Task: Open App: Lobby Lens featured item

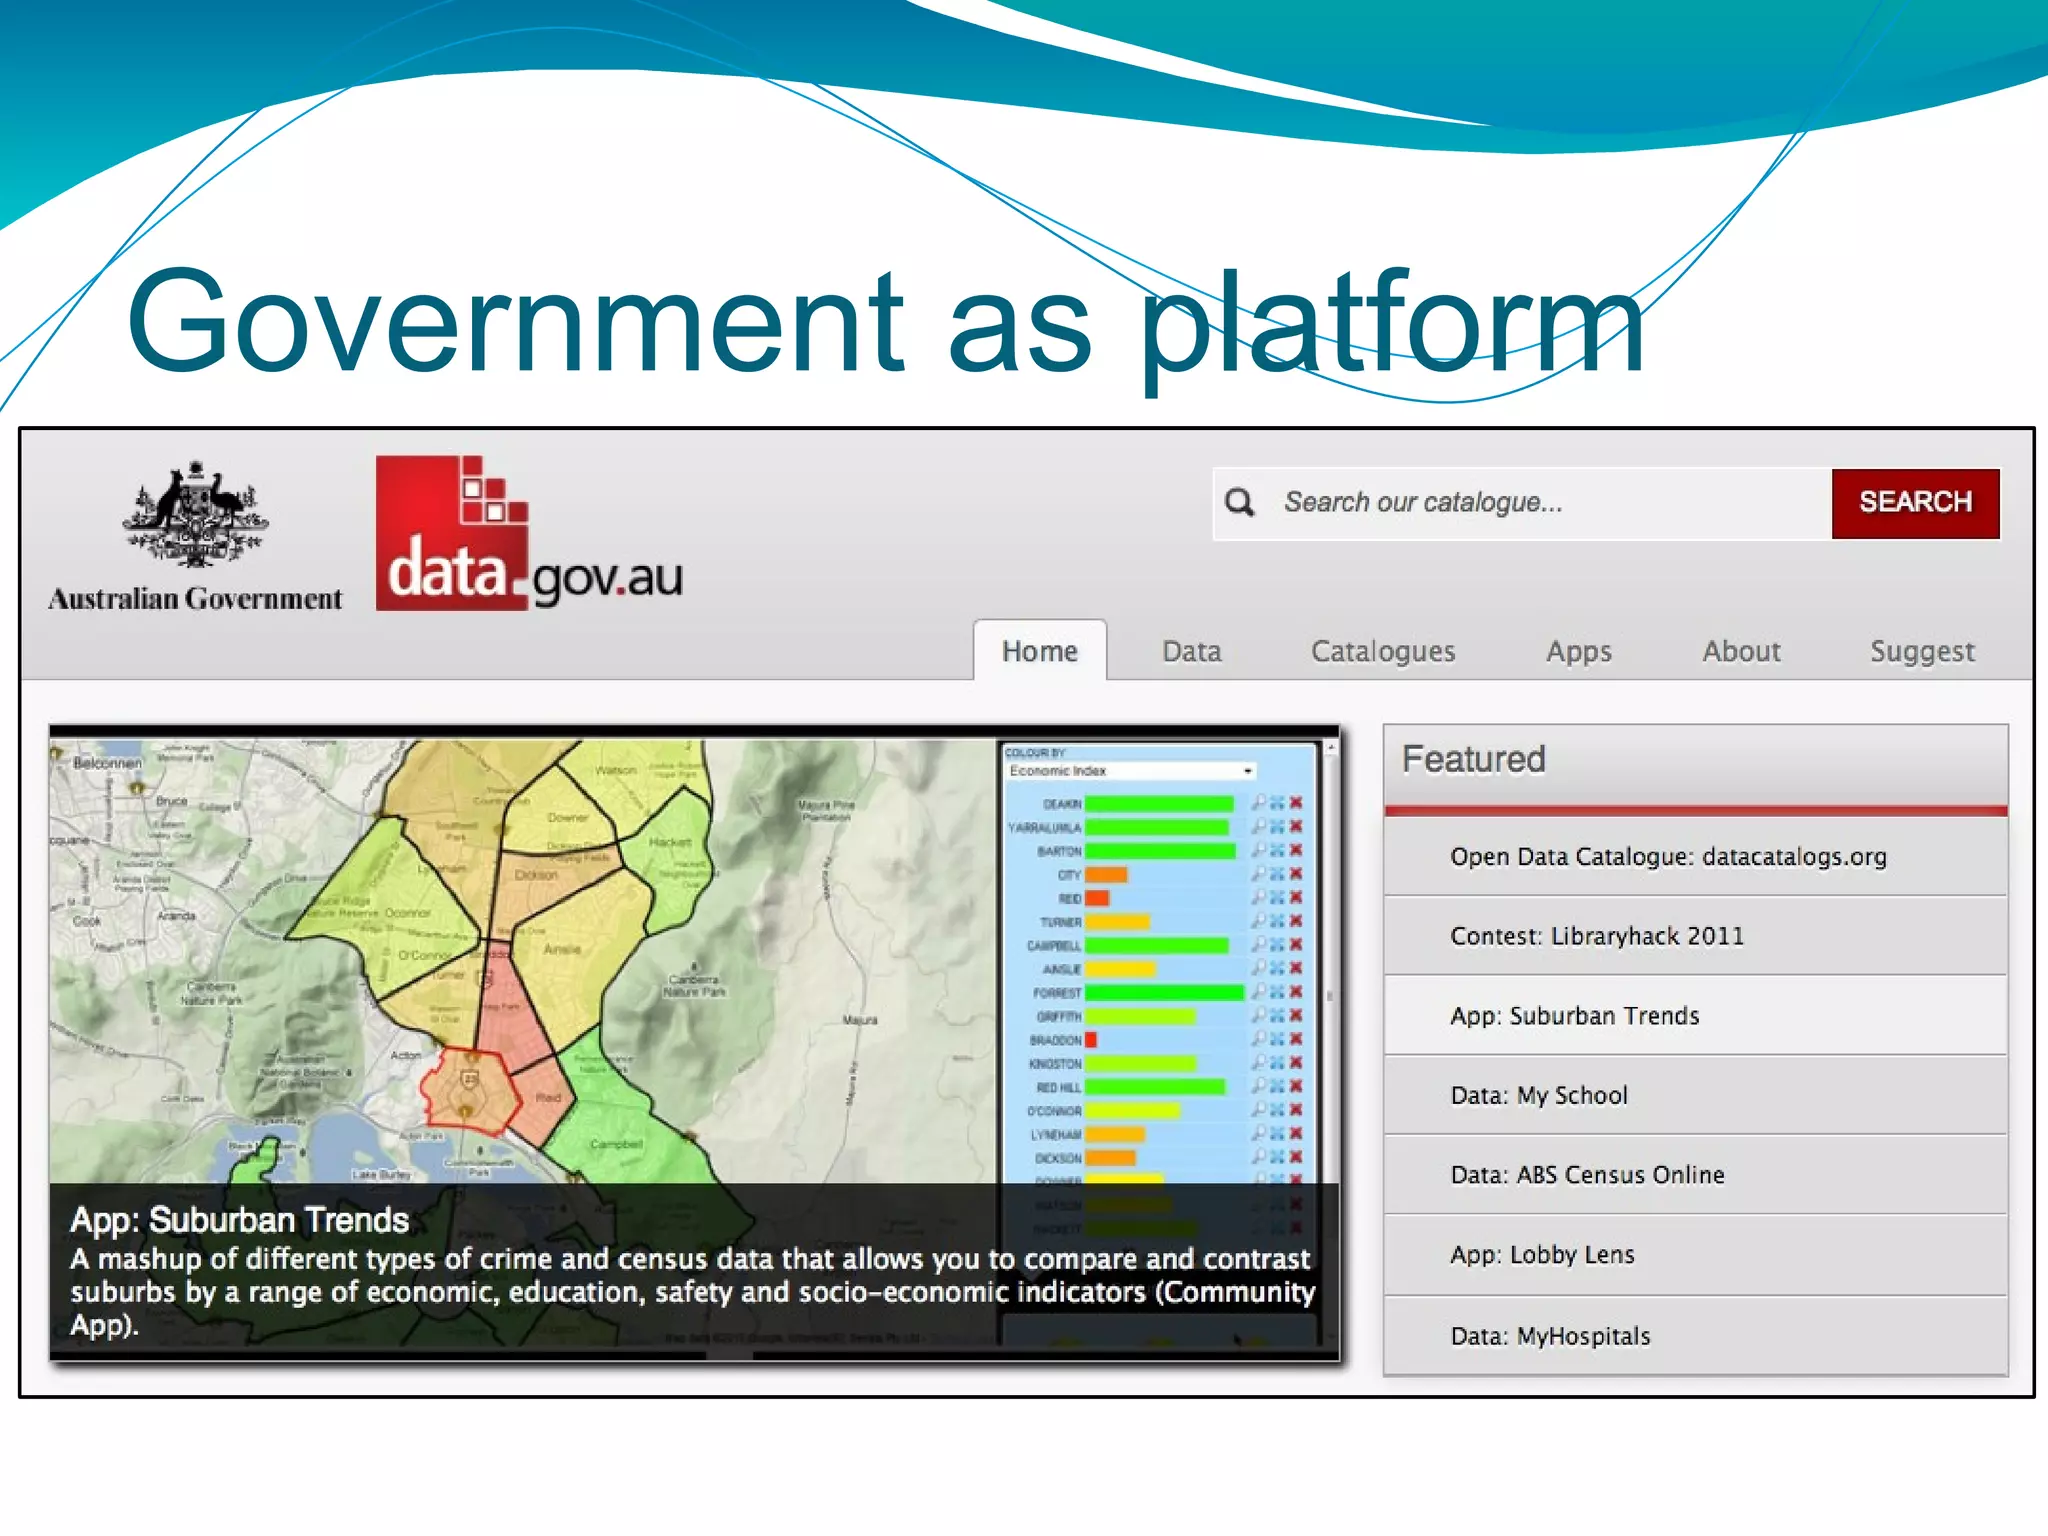Action: [1696, 1255]
